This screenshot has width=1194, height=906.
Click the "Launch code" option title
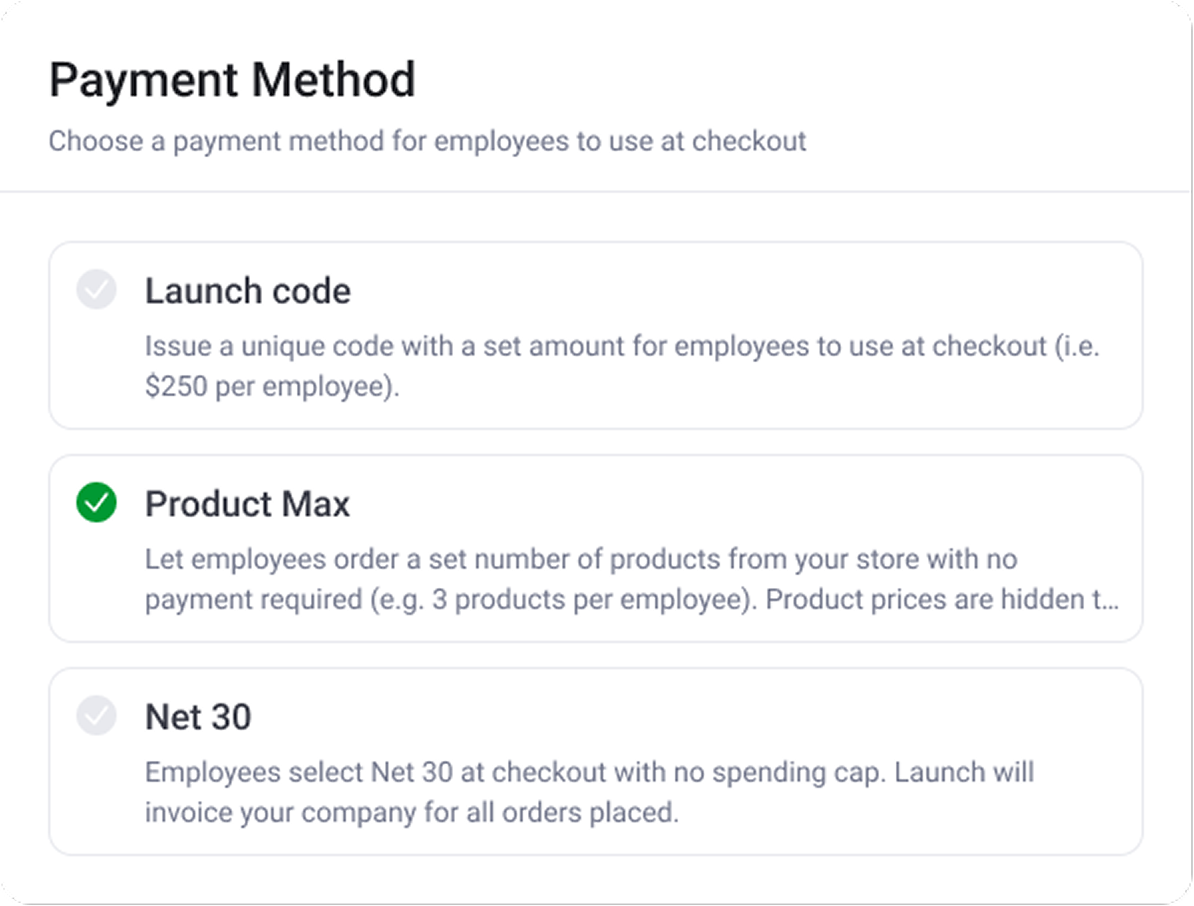tap(247, 291)
